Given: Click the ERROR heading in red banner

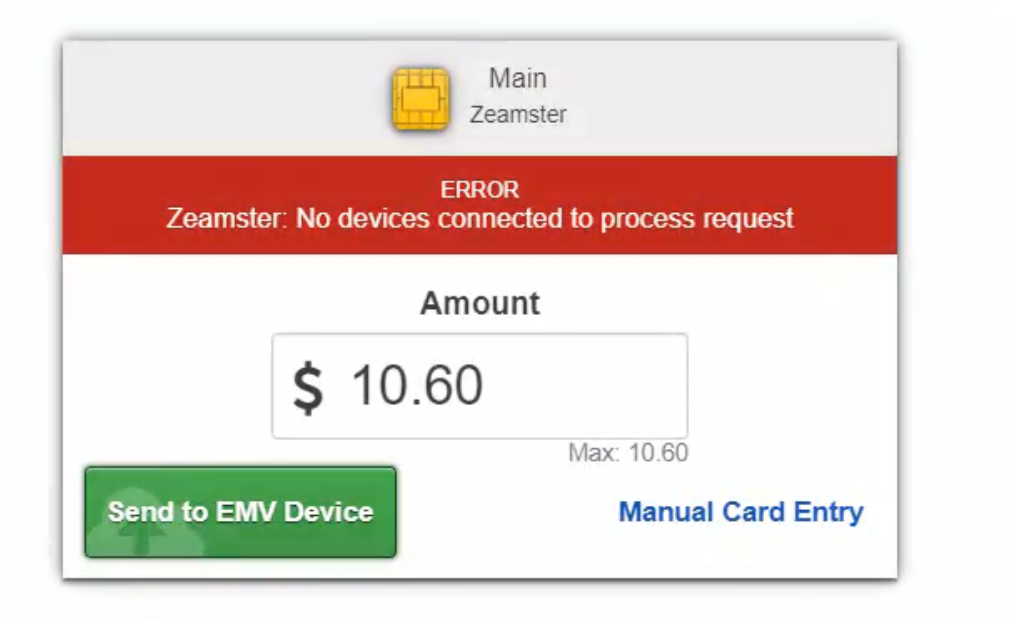Looking at the screenshot, I should (x=480, y=189).
